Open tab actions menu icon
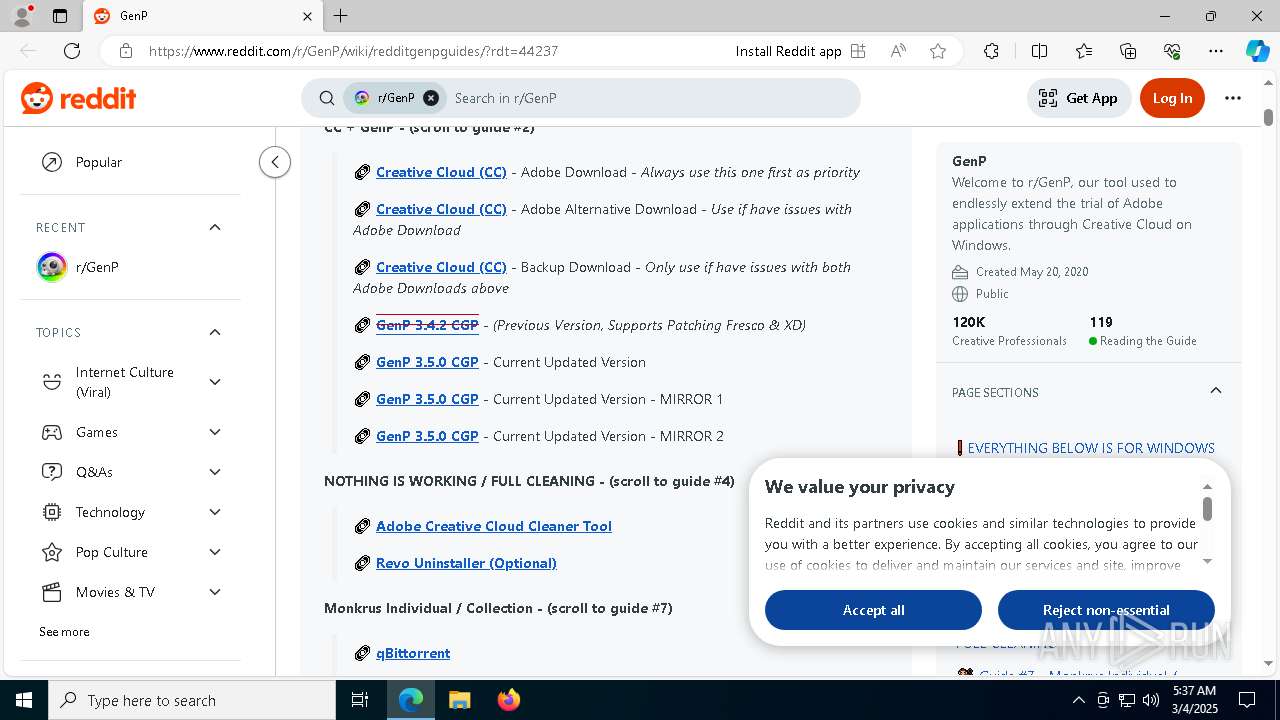The width and height of the screenshot is (1280, 720). coord(60,16)
